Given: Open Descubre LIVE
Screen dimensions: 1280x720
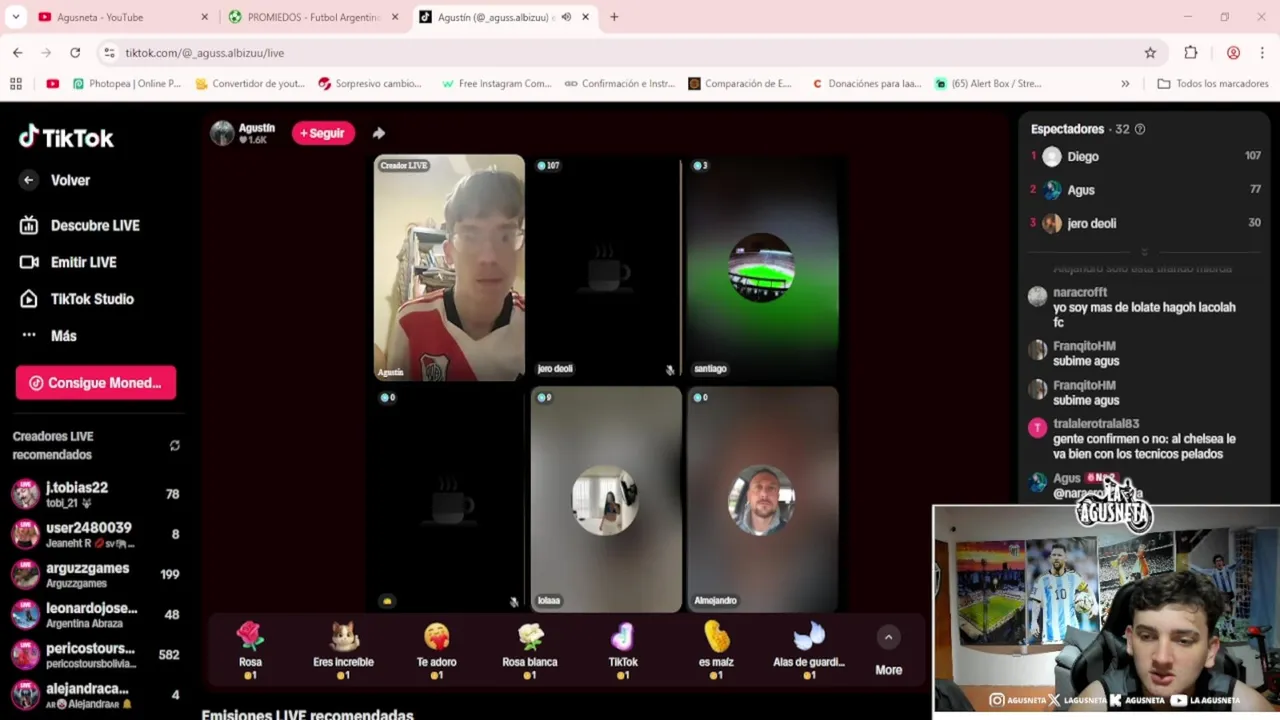Looking at the screenshot, I should 80,225.
